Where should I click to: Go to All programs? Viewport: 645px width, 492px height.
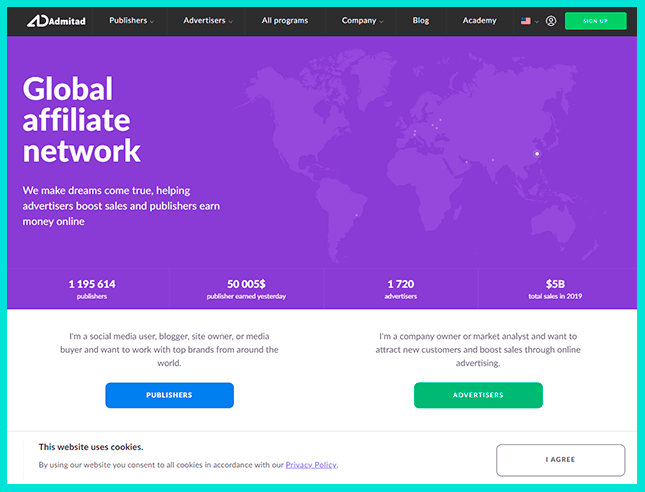(285, 21)
